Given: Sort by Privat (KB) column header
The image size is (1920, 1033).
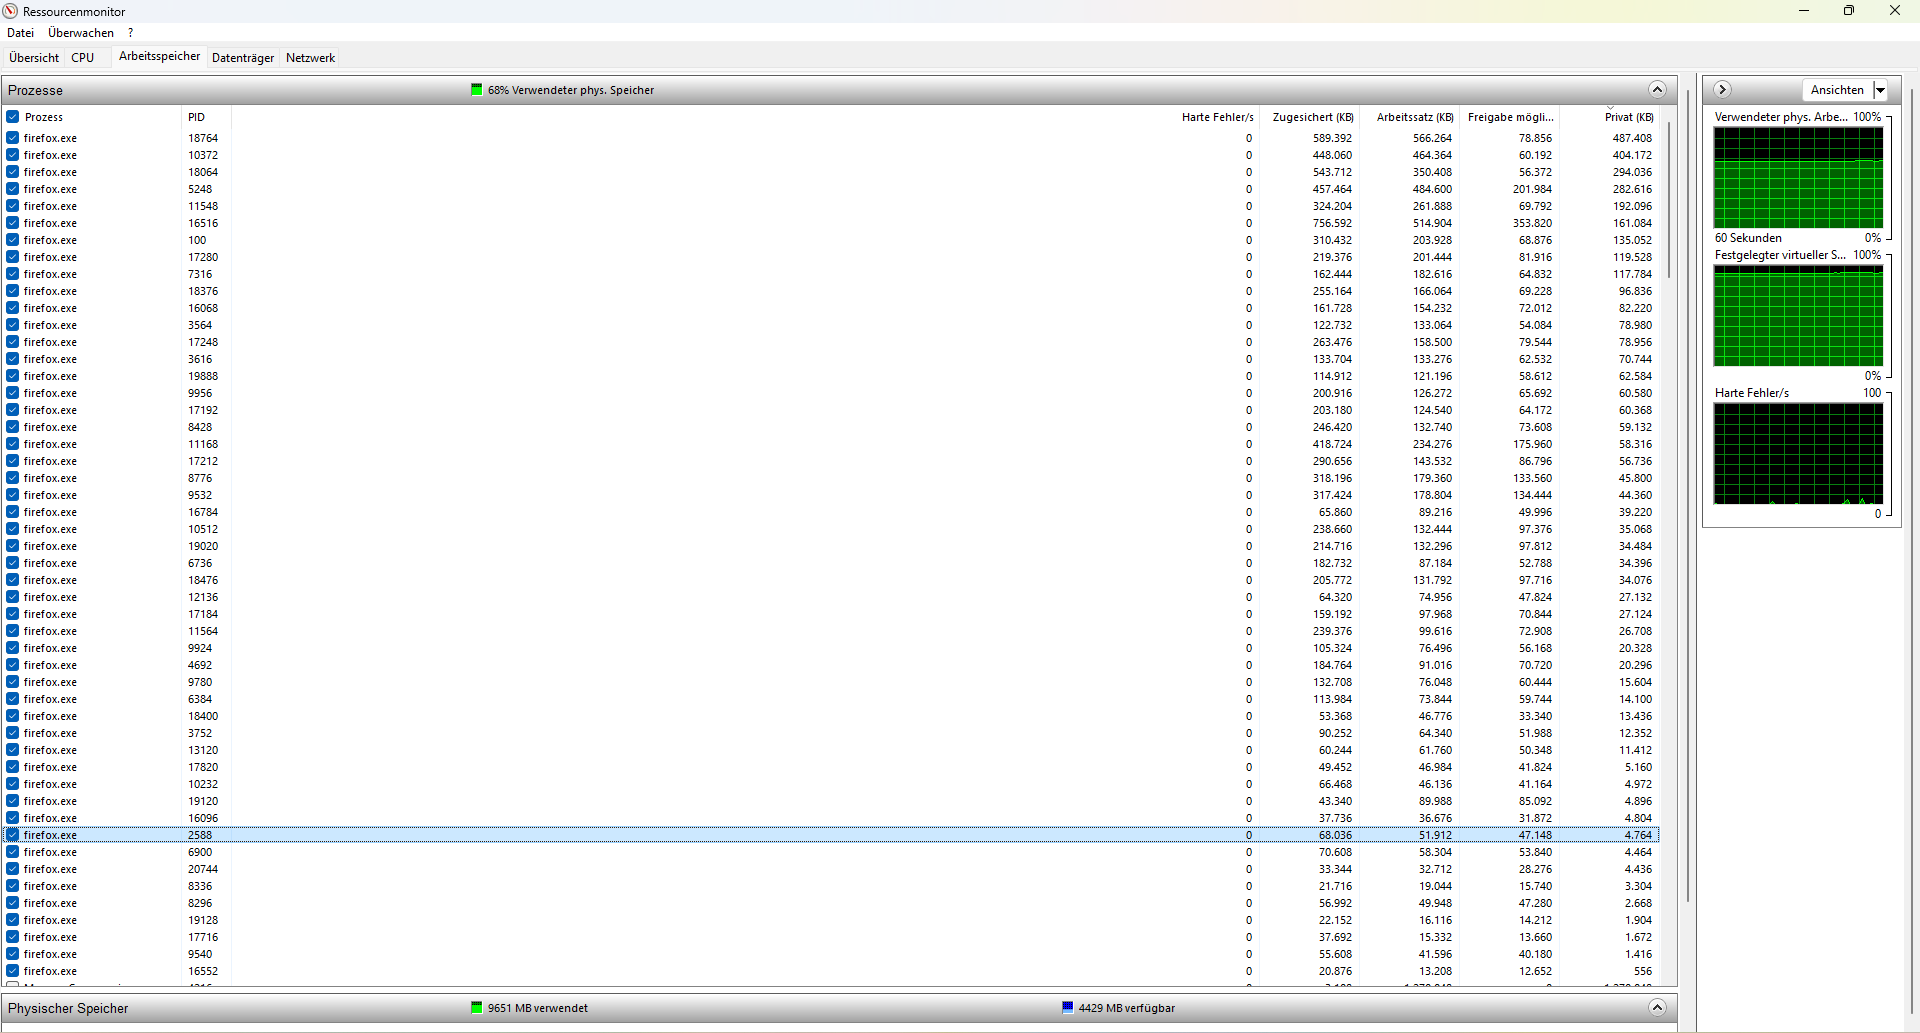Looking at the screenshot, I should (x=1628, y=117).
